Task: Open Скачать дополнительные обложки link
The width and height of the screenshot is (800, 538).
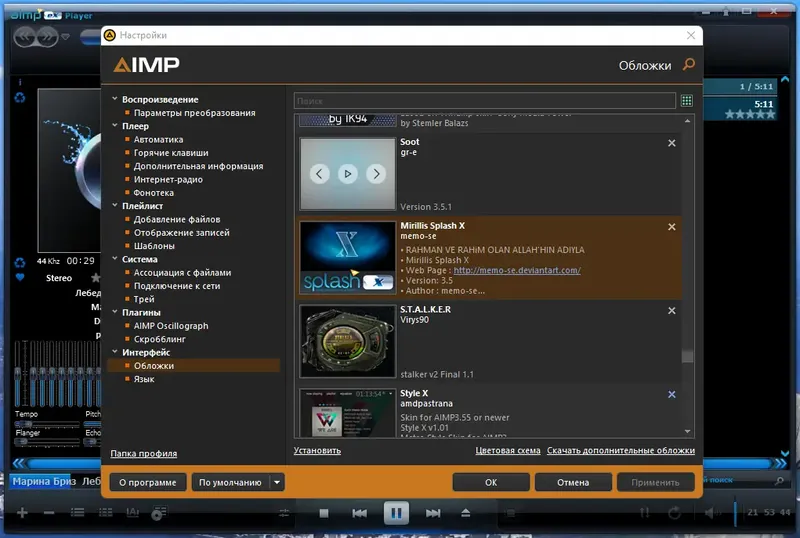Action: click(621, 450)
